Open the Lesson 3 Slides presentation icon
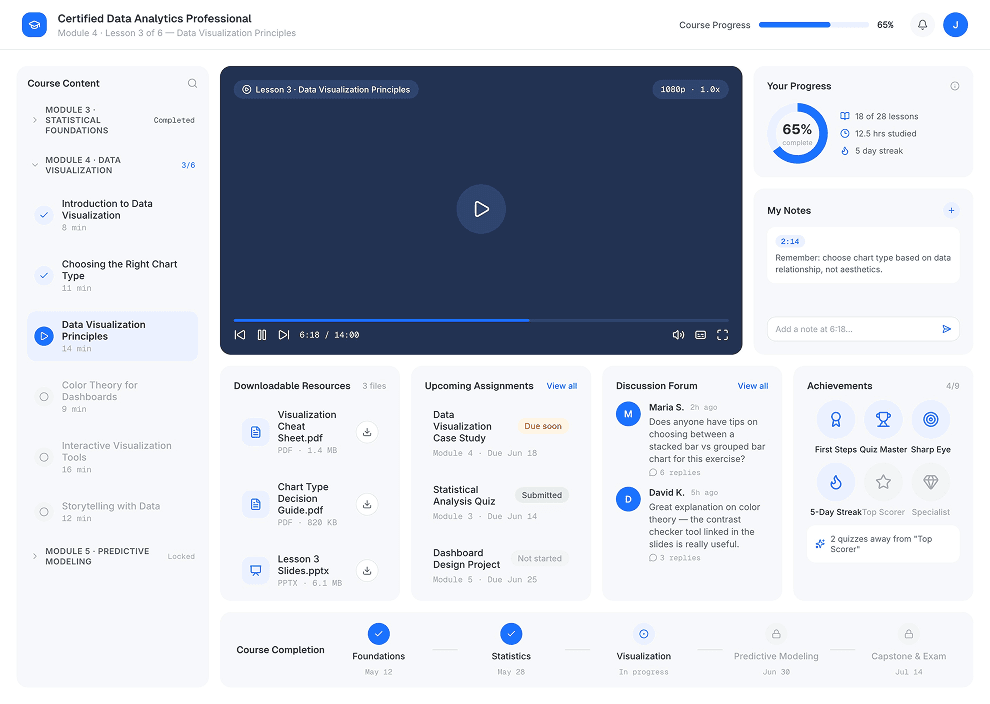The image size is (990, 704). 256,570
